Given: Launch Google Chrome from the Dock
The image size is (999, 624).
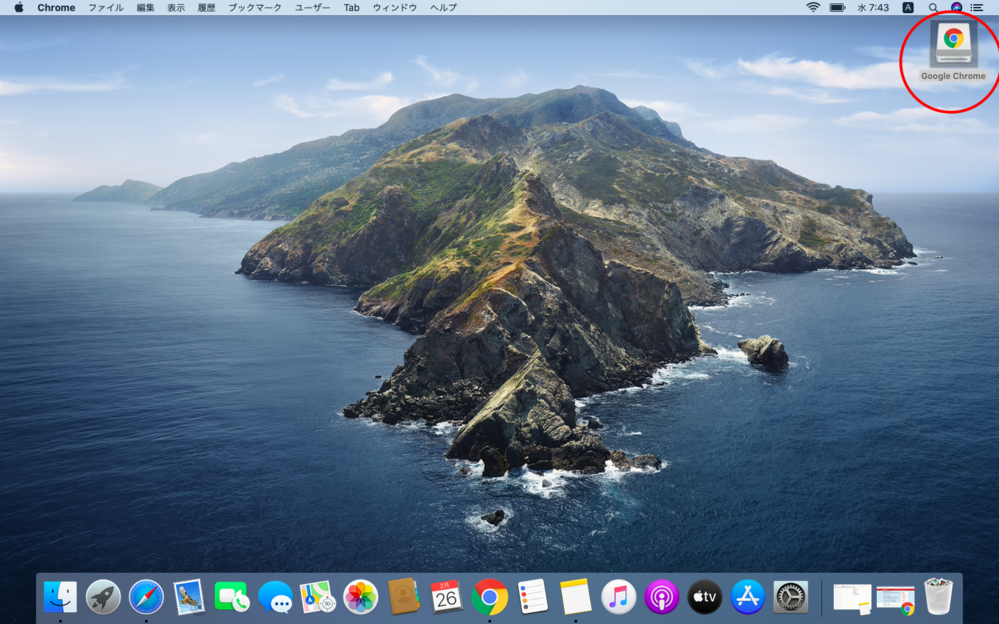Looking at the screenshot, I should 489,597.
